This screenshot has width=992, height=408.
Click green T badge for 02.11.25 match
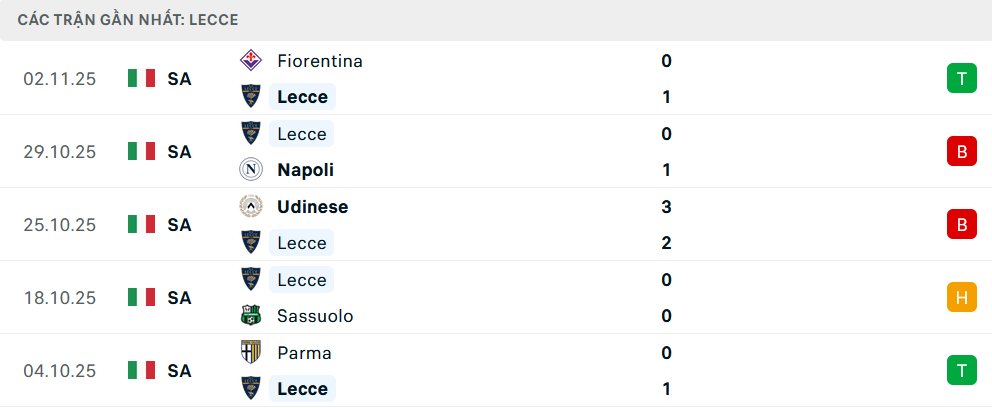(x=961, y=79)
